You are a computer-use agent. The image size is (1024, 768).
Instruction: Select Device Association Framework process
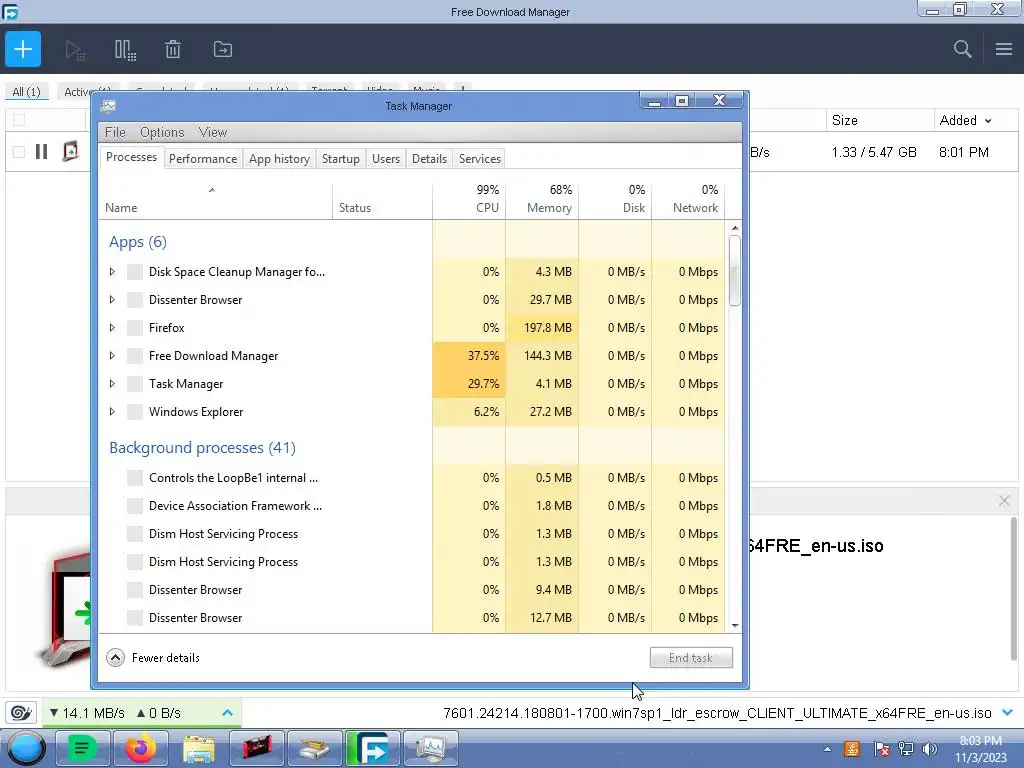414,506
